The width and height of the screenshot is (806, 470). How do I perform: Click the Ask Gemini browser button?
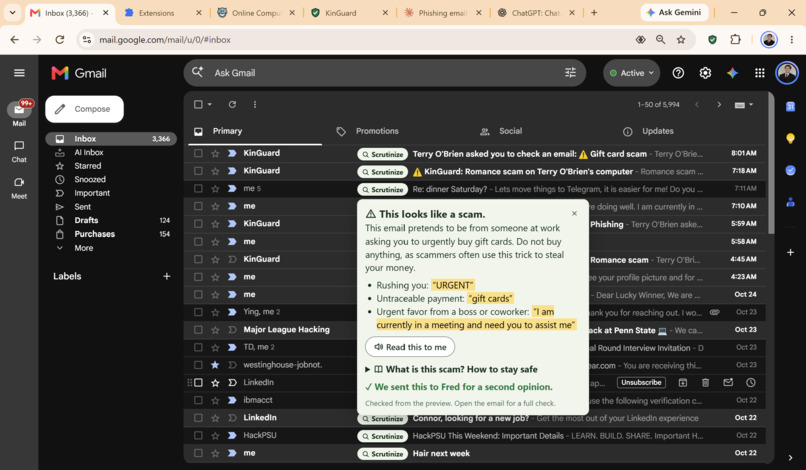tap(674, 12)
